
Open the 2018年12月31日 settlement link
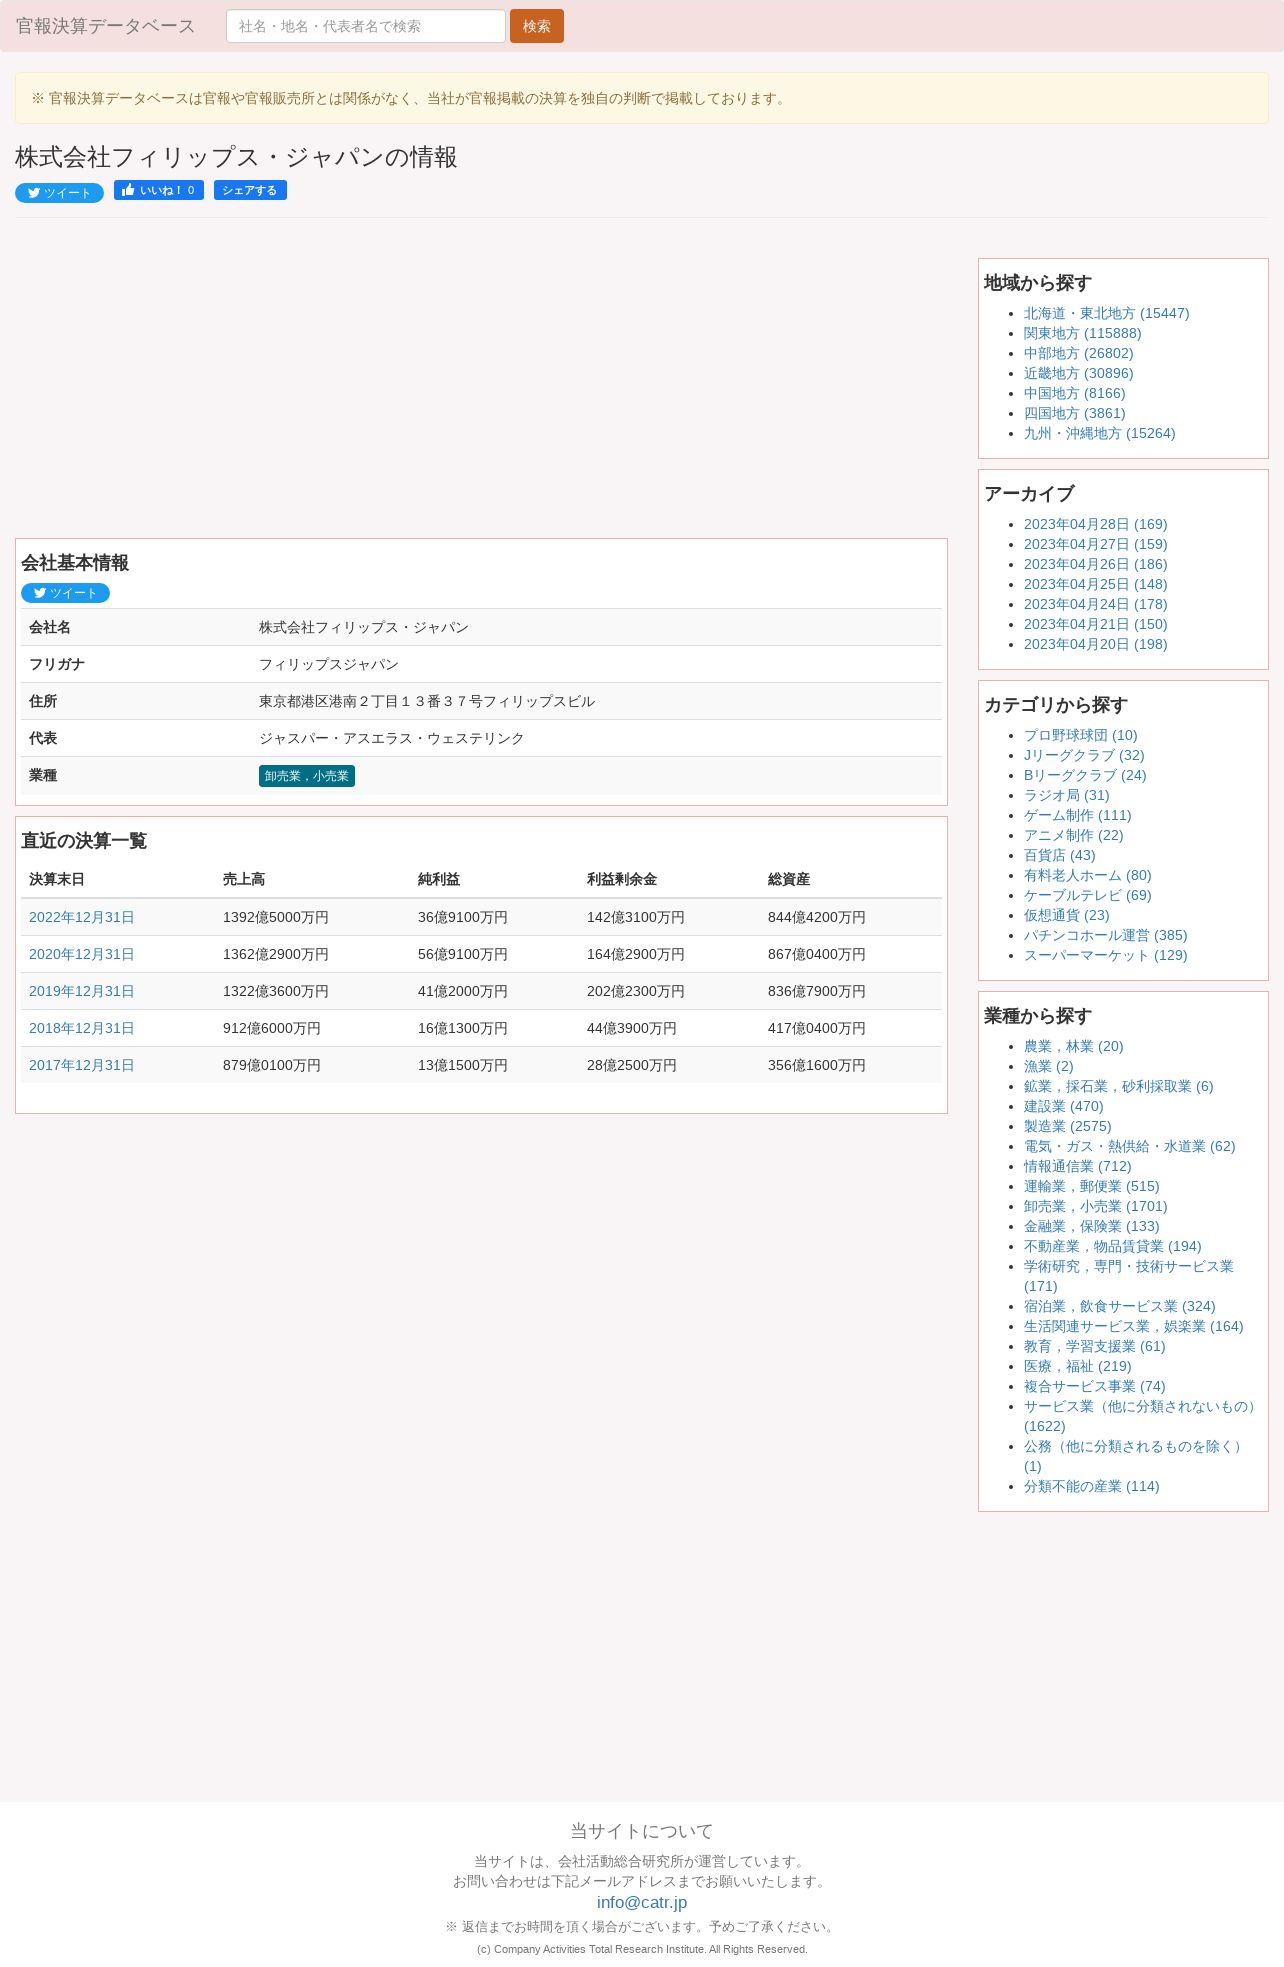point(81,1028)
